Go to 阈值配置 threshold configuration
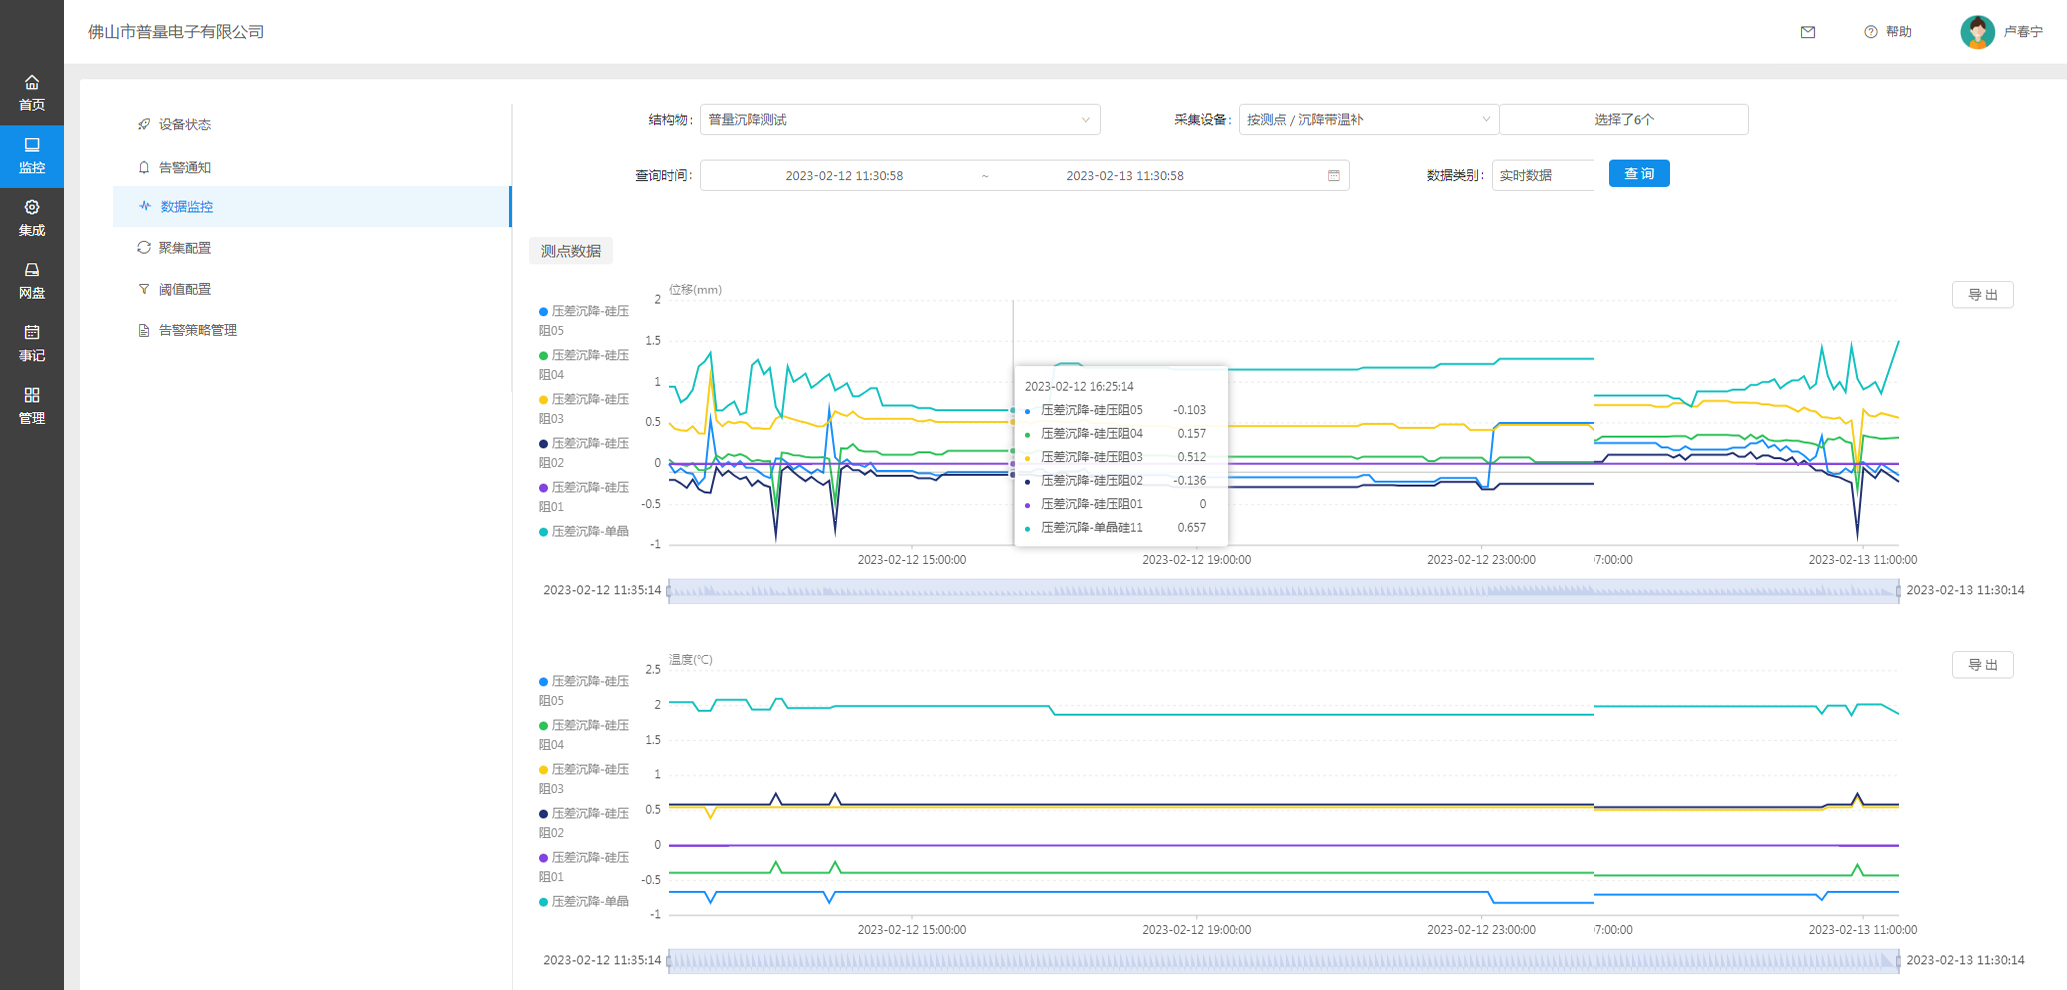The image size is (2067, 990). (x=185, y=290)
